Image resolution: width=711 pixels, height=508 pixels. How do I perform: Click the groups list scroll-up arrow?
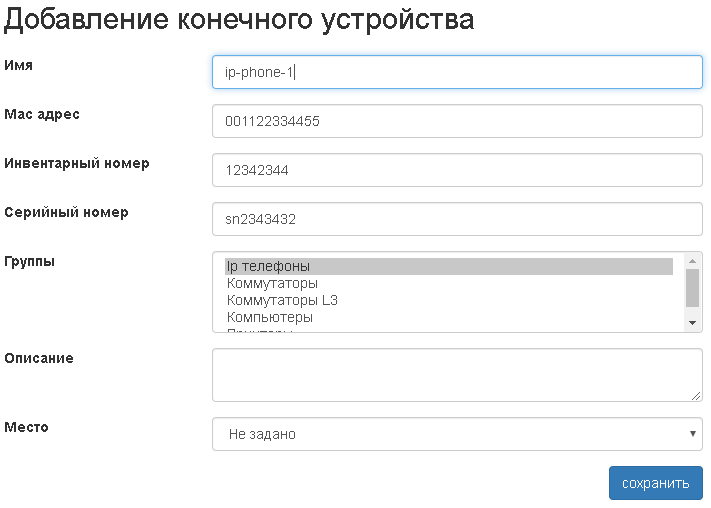coord(692,261)
